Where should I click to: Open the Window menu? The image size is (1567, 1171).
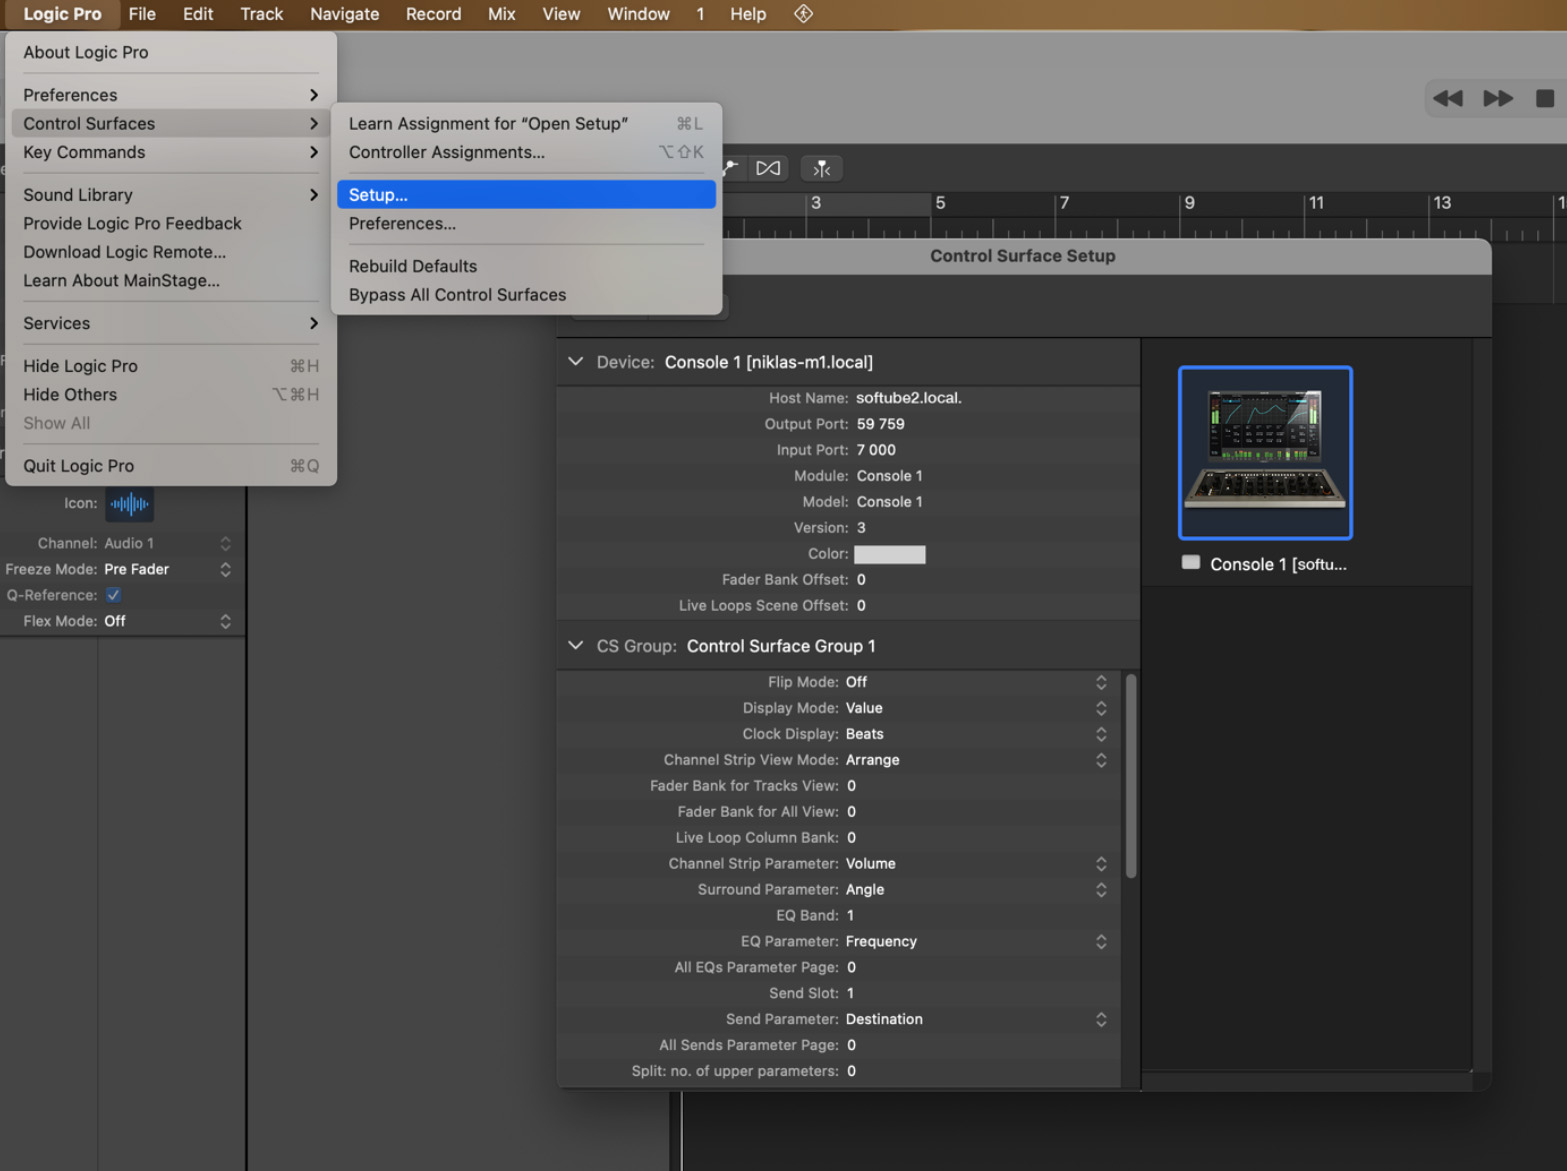click(x=638, y=14)
